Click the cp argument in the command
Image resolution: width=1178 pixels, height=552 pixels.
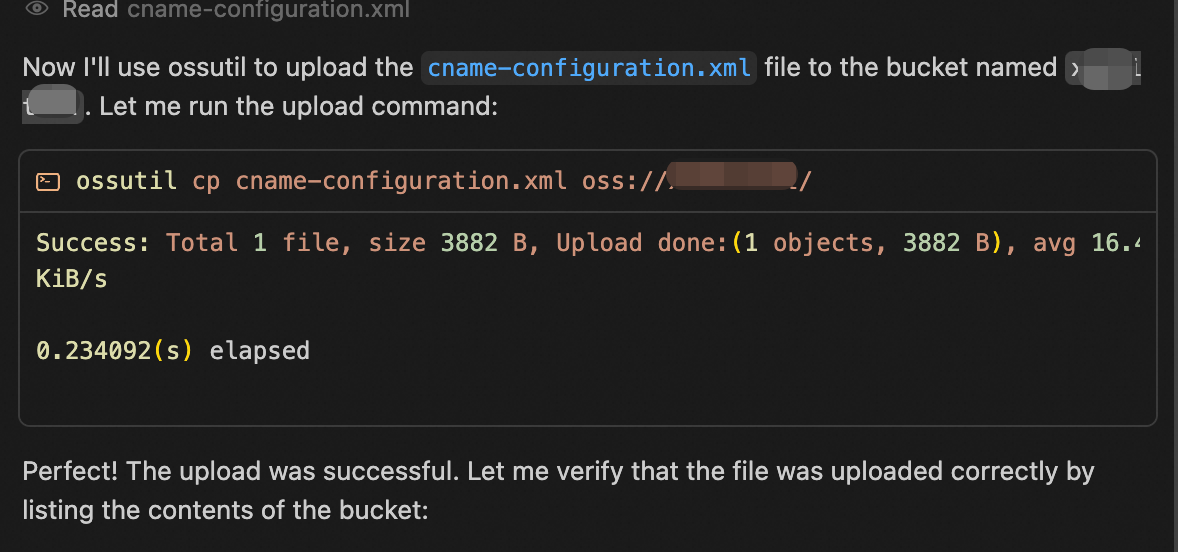206,181
